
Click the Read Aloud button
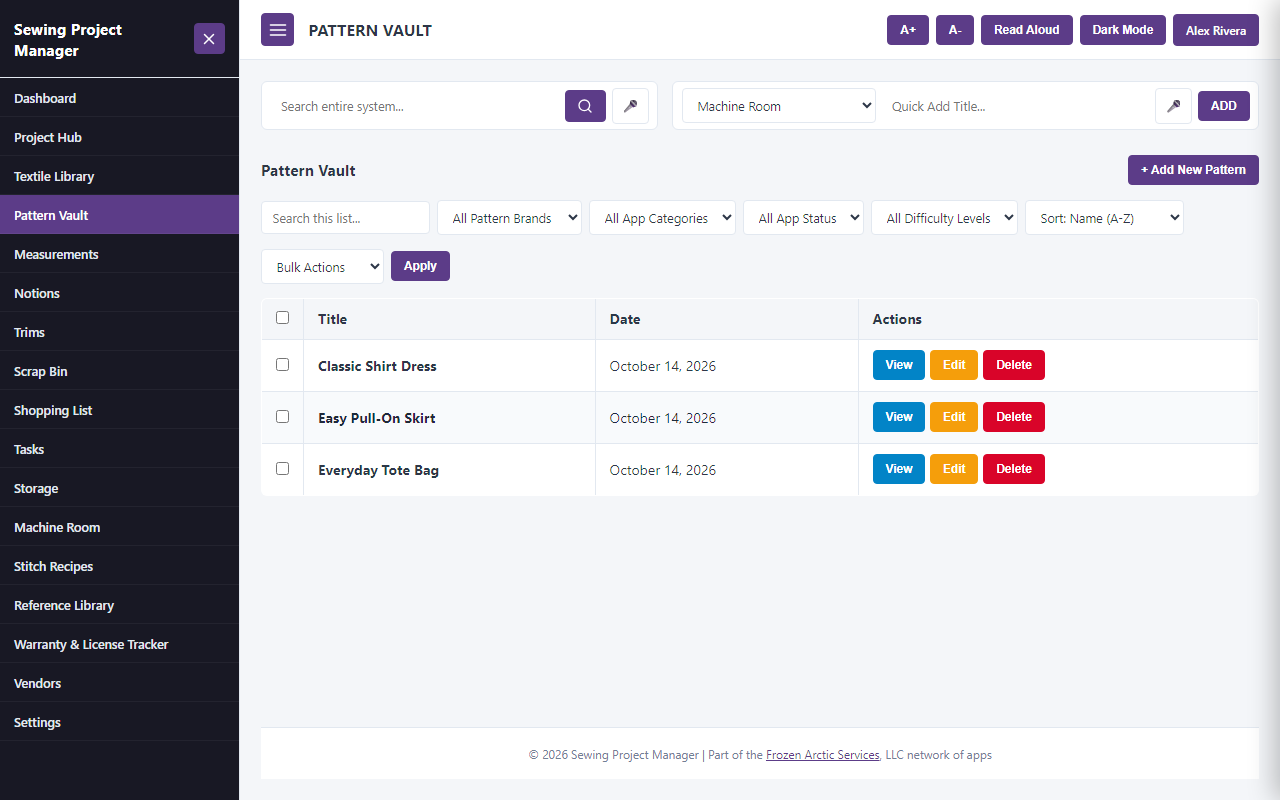click(x=1027, y=30)
